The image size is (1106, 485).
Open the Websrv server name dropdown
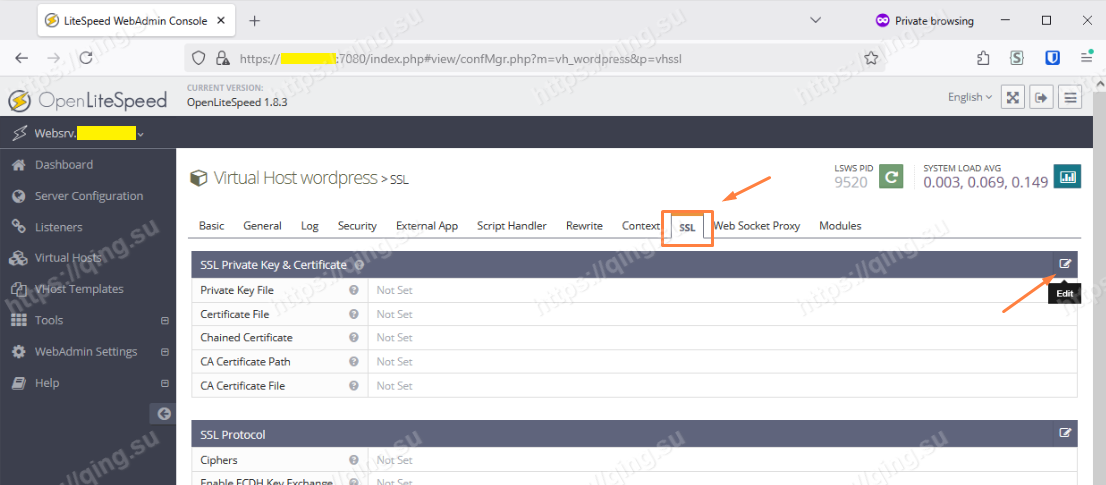(x=88, y=133)
